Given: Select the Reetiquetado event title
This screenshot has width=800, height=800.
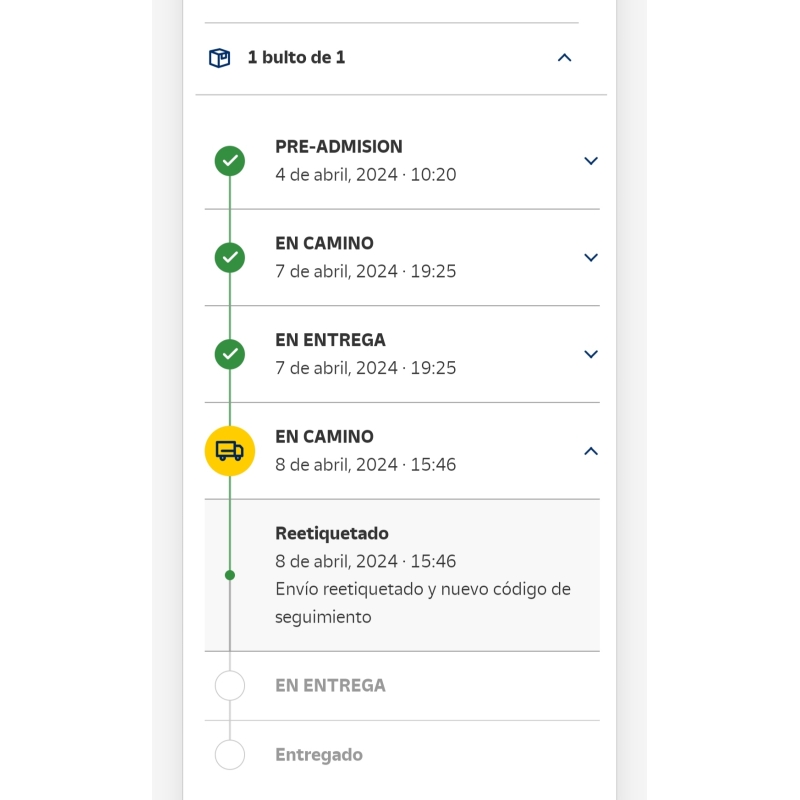Looking at the screenshot, I should pos(332,533).
